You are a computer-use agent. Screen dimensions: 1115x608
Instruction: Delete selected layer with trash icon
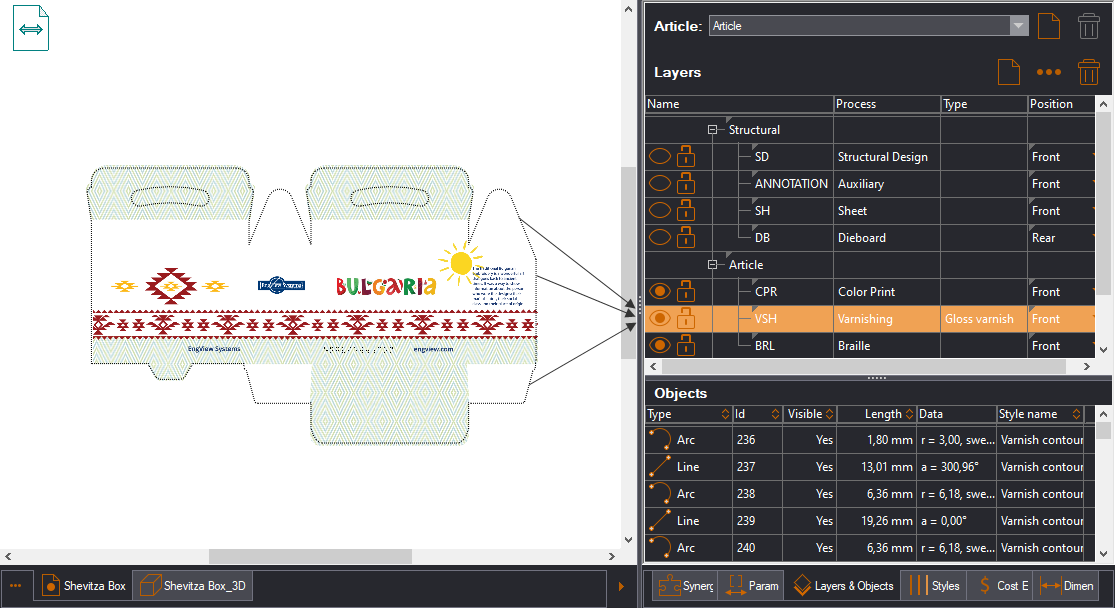pos(1089,72)
